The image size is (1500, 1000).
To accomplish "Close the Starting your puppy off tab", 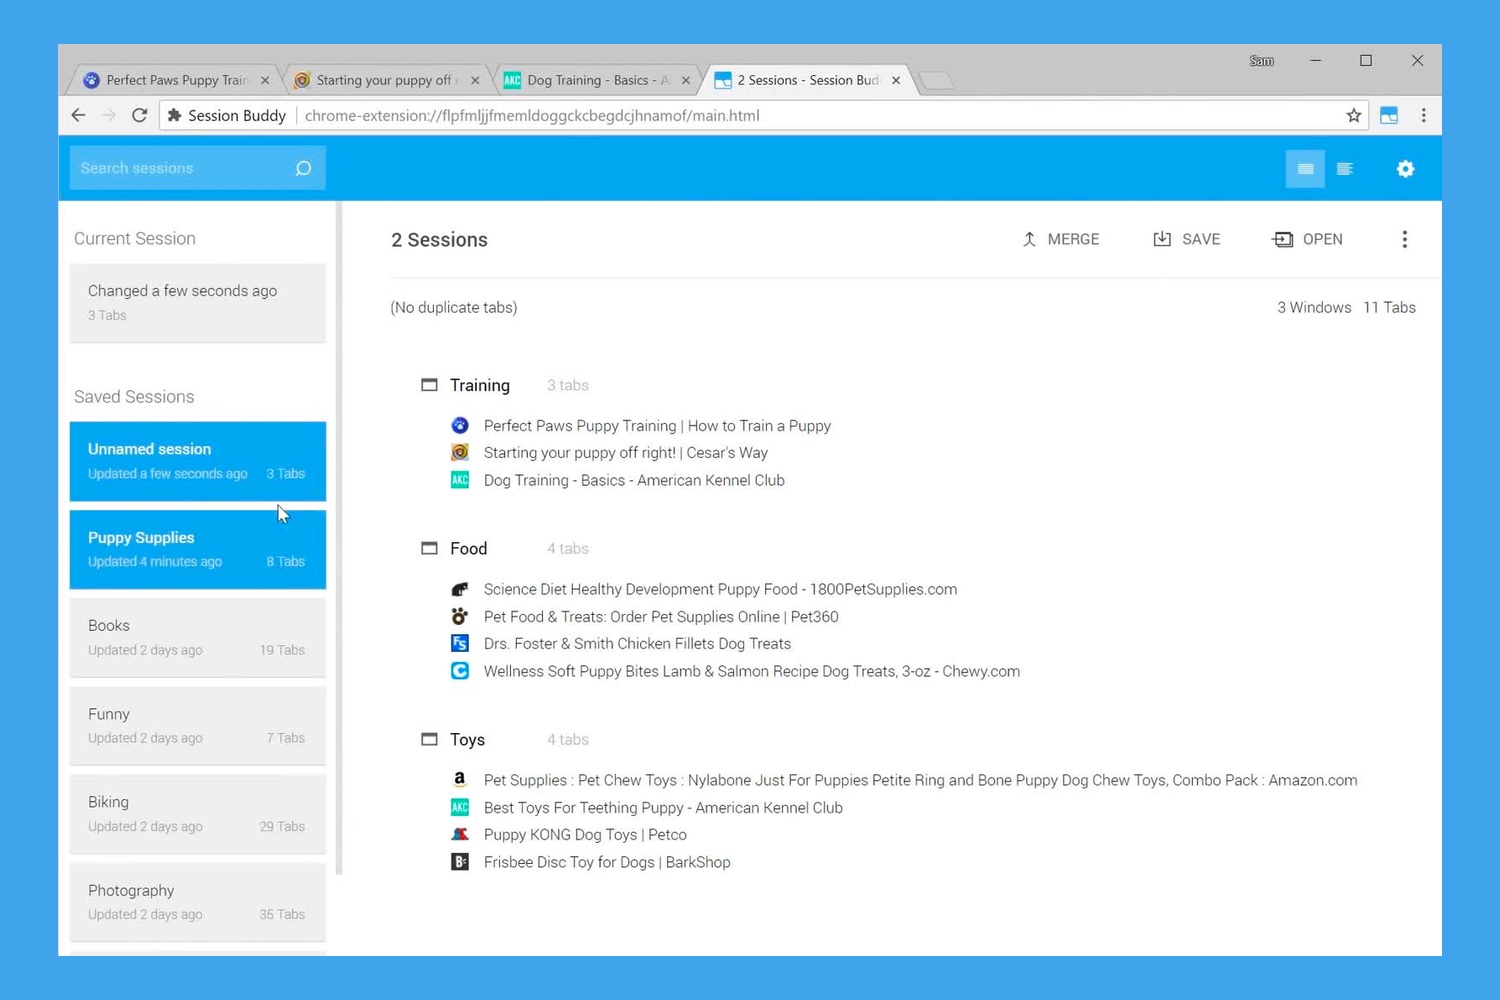I will coord(475,80).
